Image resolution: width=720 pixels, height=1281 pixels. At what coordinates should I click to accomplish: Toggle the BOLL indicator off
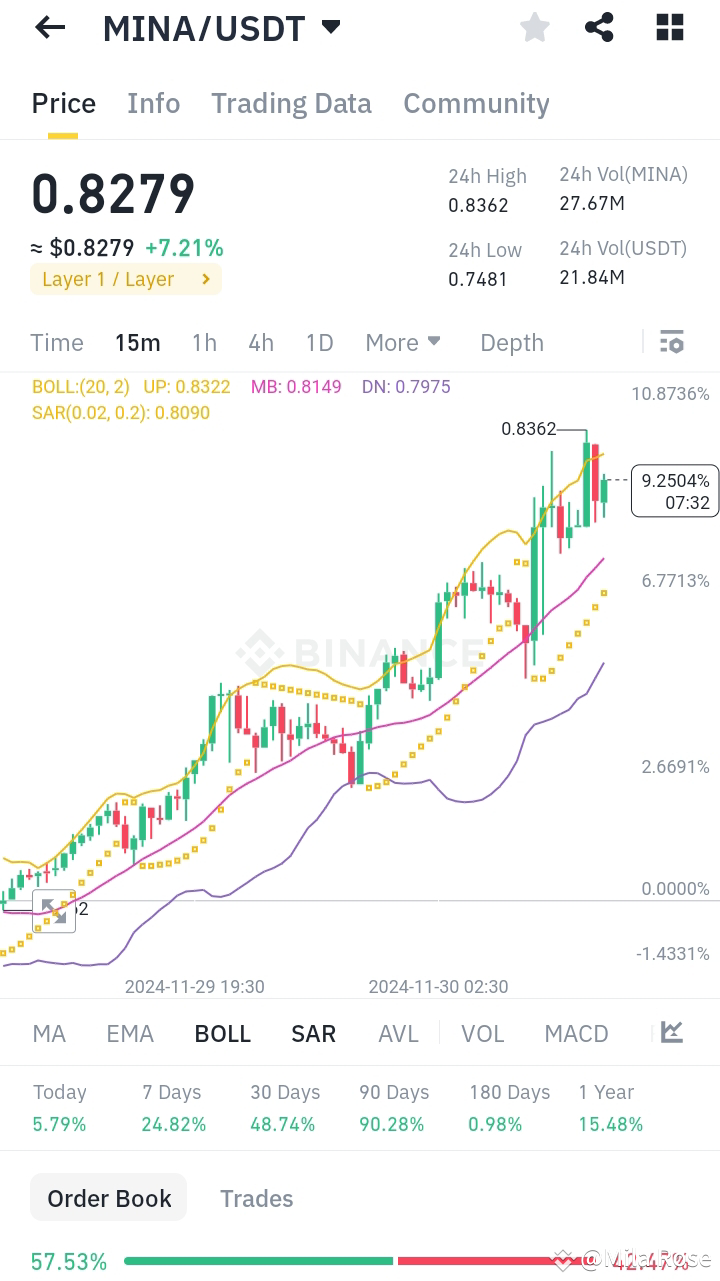coord(222,1033)
